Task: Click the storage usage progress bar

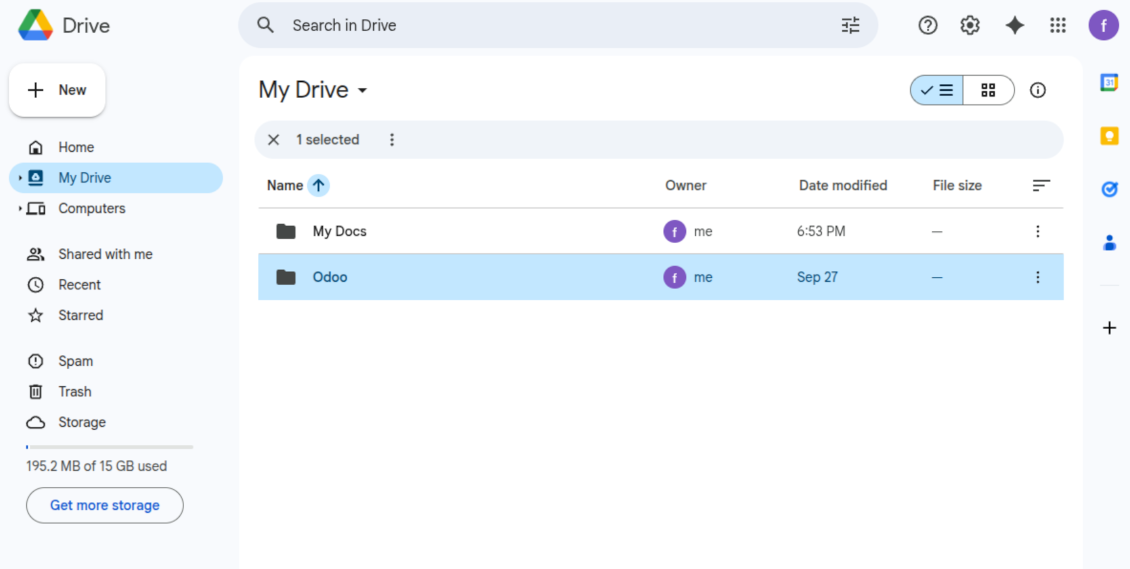Action: click(x=109, y=447)
